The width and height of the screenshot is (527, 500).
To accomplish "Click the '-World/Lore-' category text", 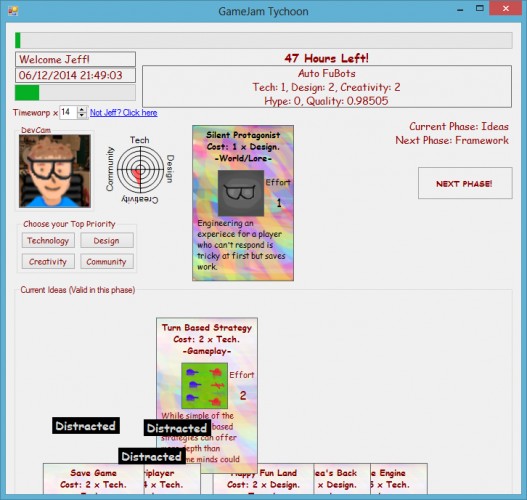I will [x=243, y=158].
